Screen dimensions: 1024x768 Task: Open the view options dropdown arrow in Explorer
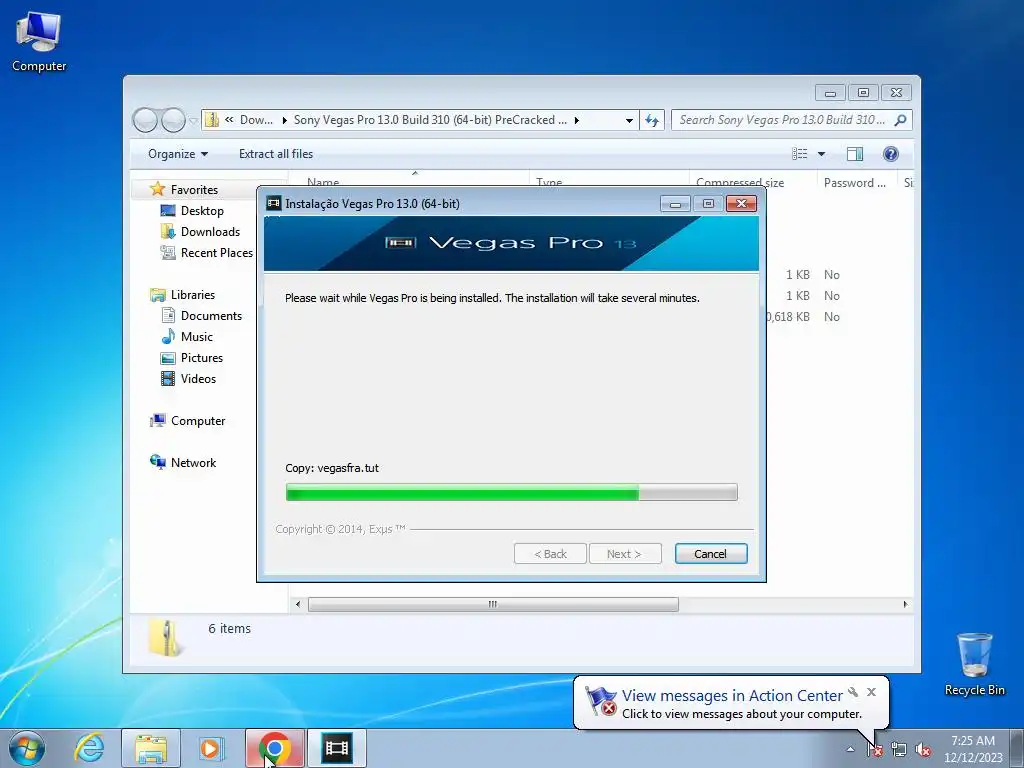coord(822,154)
